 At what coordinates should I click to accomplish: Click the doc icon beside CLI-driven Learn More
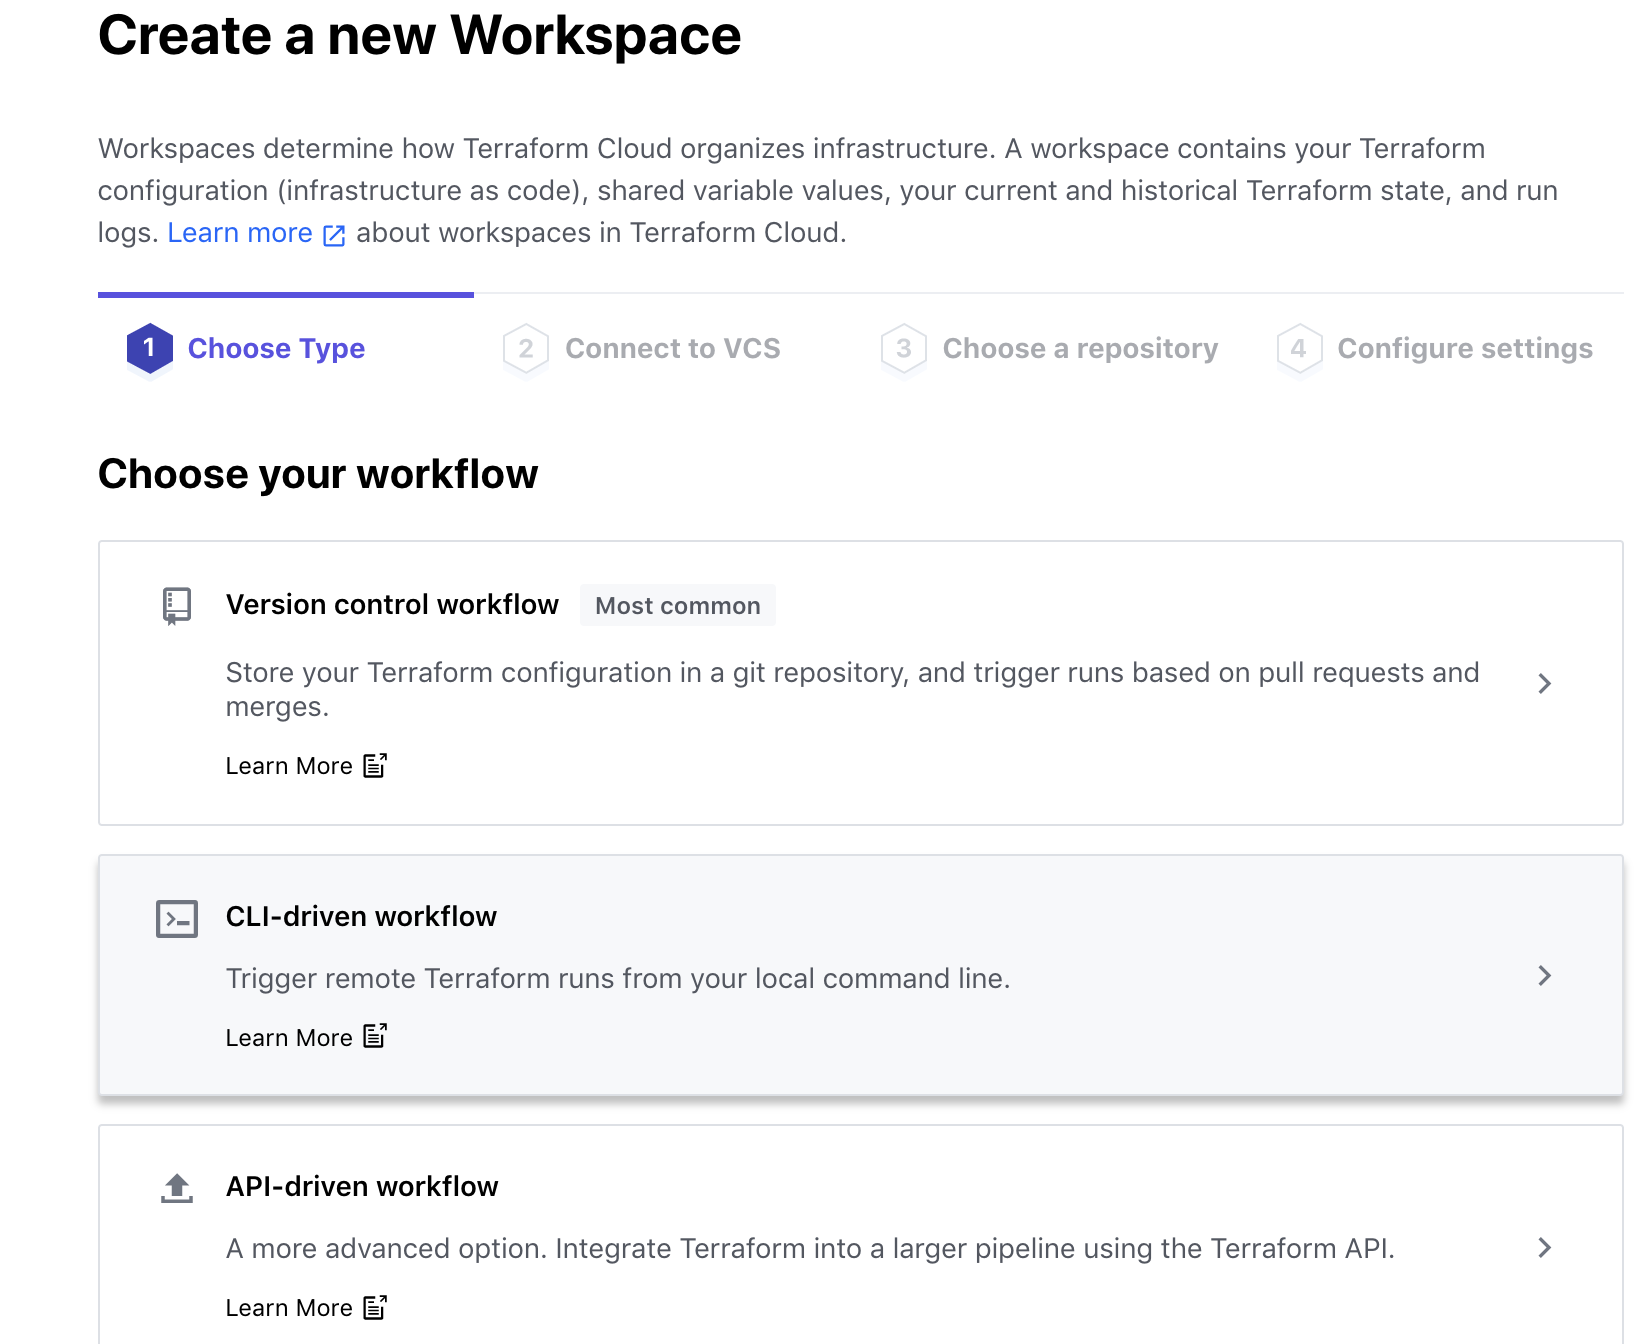tap(375, 1036)
